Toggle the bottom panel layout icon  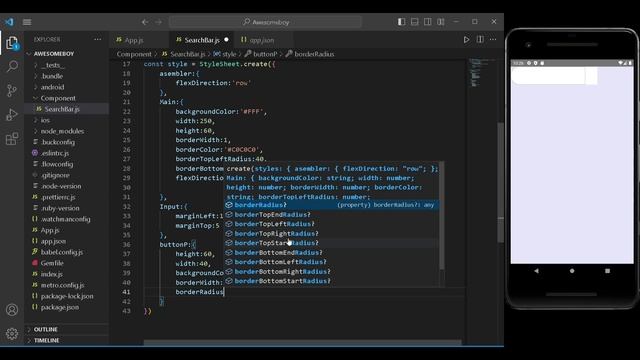[415, 22]
